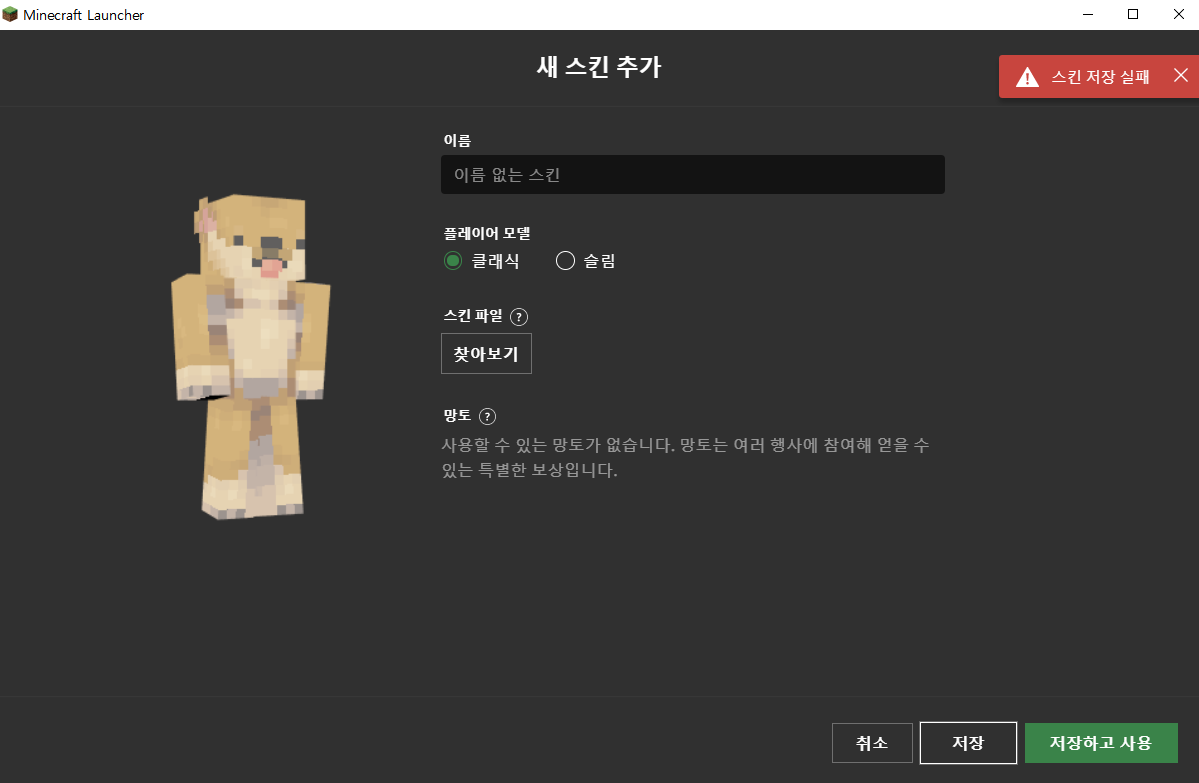The height and width of the screenshot is (783, 1199).
Task: Click the skin character preview model
Action: point(251,356)
